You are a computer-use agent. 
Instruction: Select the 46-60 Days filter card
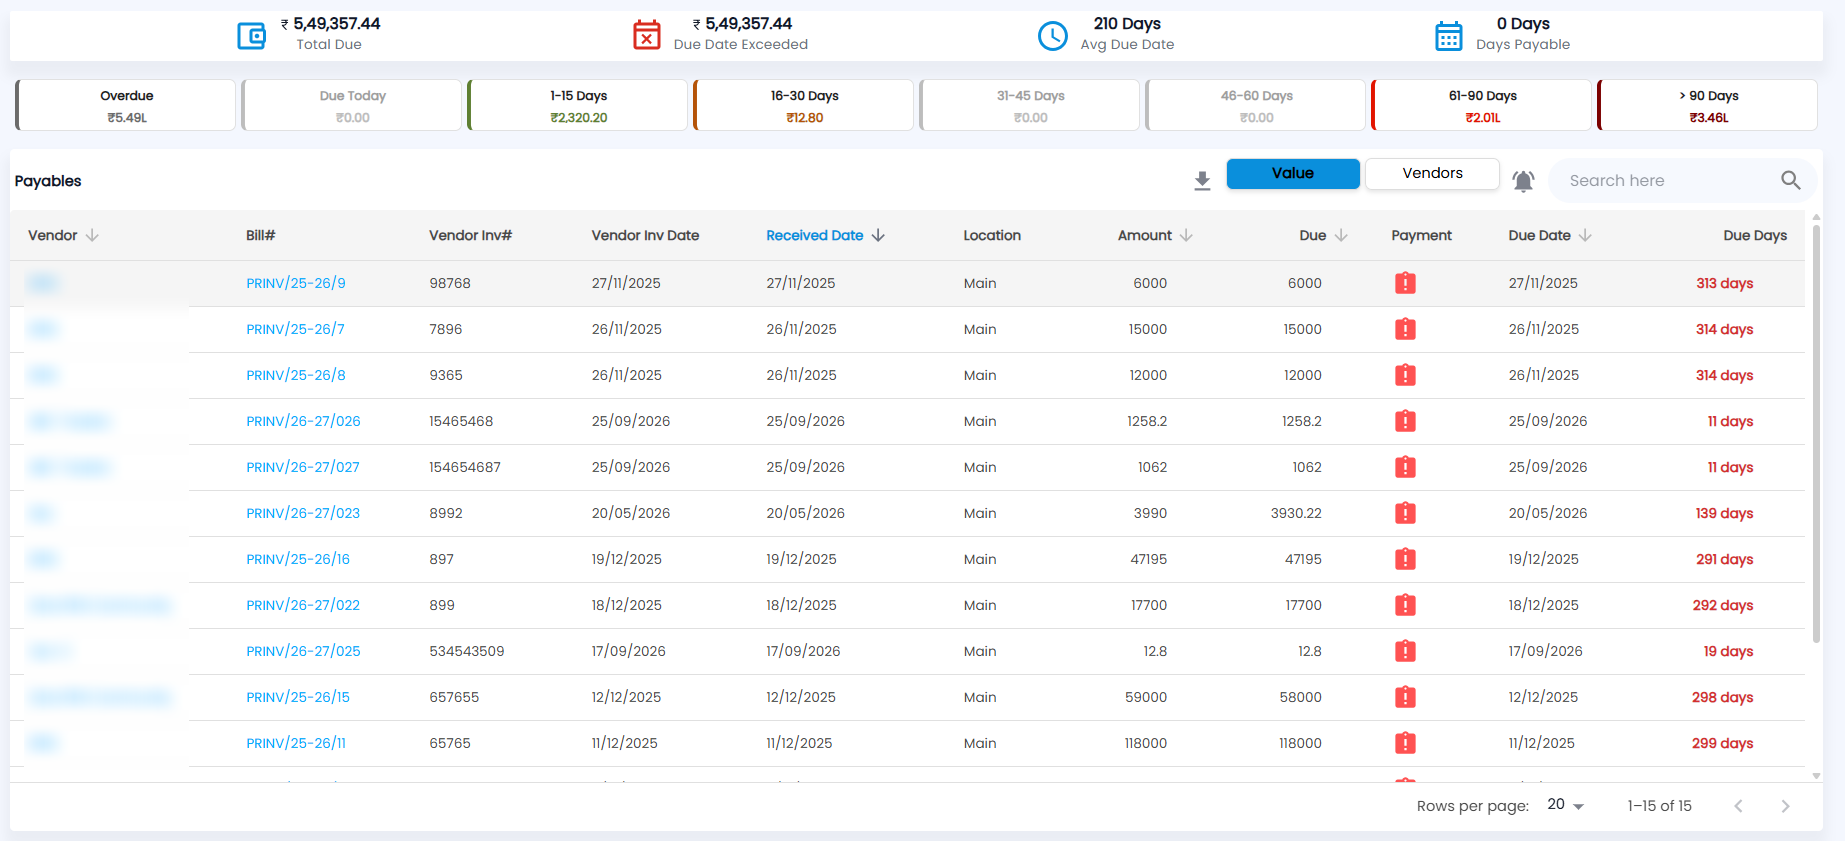coord(1256,105)
